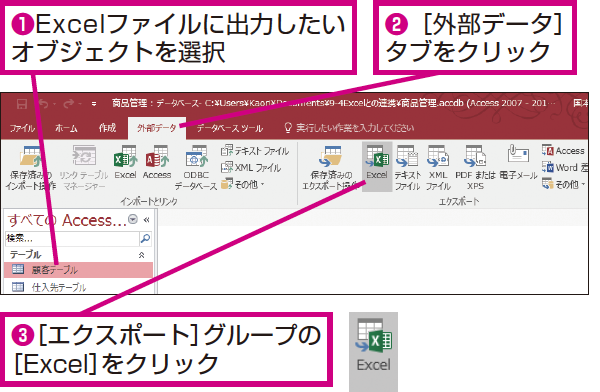Collapse the テーブル group
This screenshot has width=600, height=392.
point(141,255)
